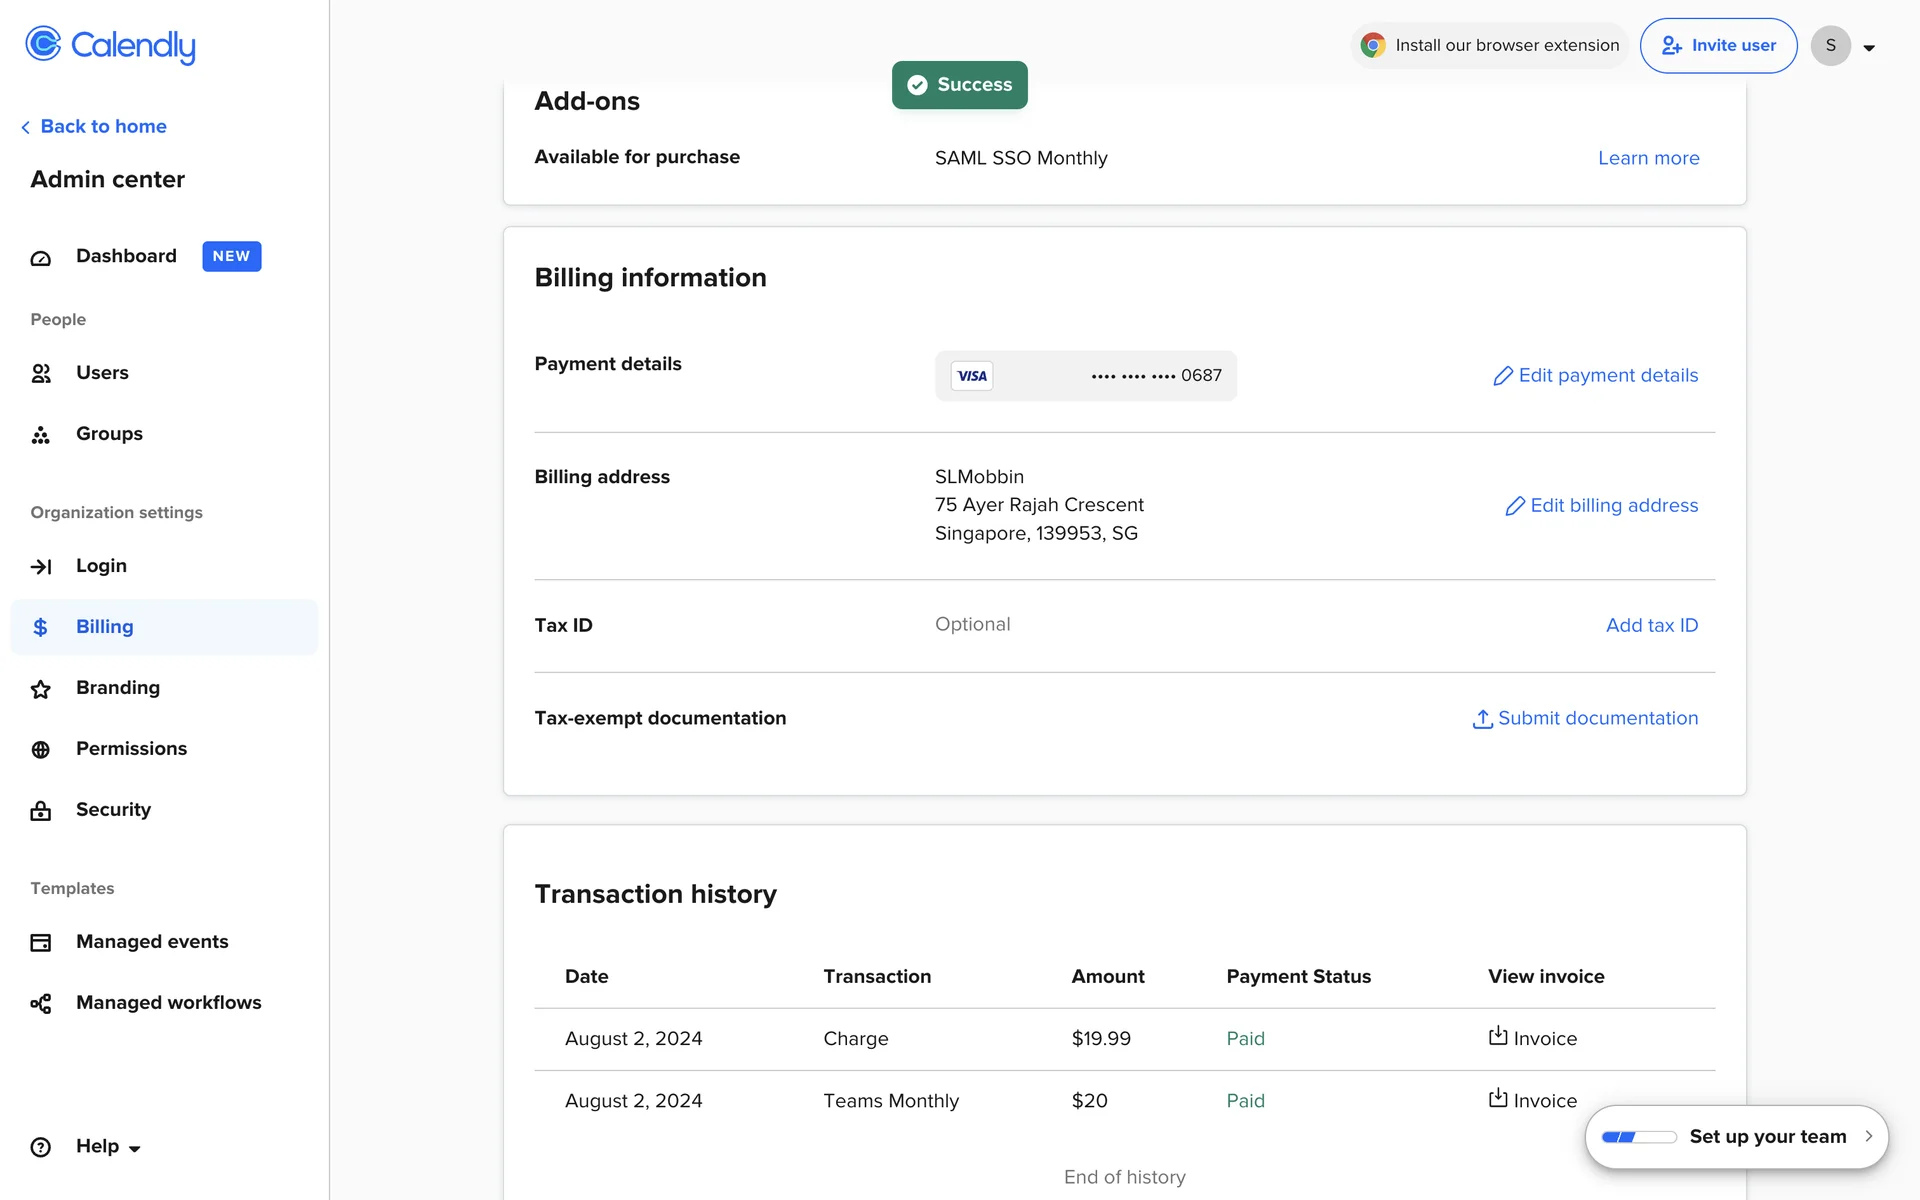Click the team setup progress bar

1638,1137
